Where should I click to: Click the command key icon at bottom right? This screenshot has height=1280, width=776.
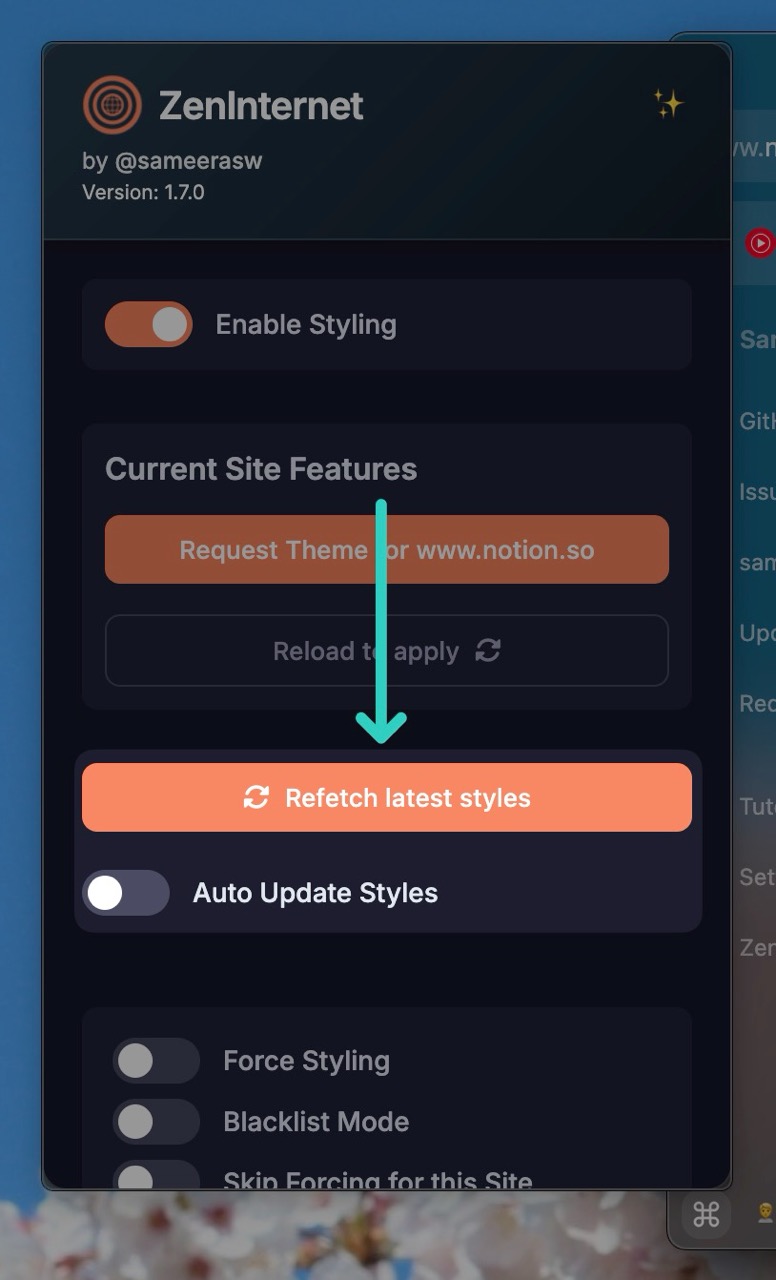click(706, 1214)
